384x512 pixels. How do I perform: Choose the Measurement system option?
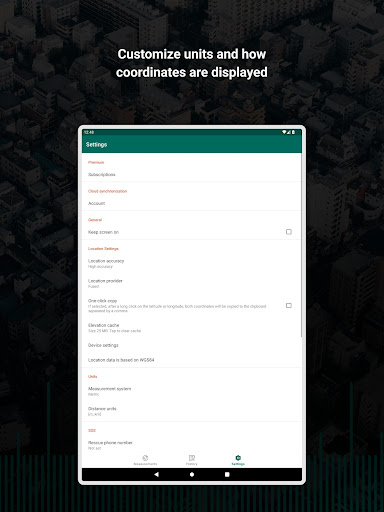point(192,391)
